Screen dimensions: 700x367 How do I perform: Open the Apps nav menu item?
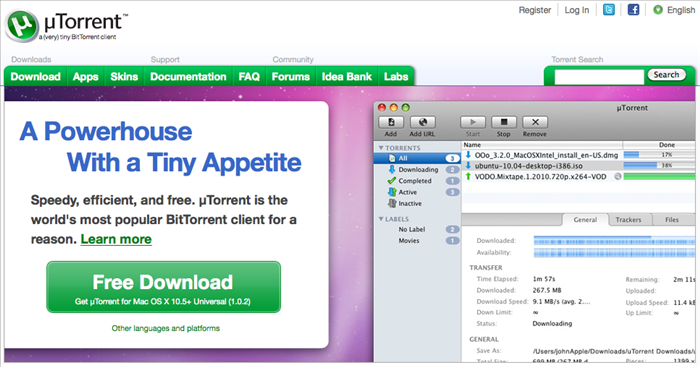point(85,77)
